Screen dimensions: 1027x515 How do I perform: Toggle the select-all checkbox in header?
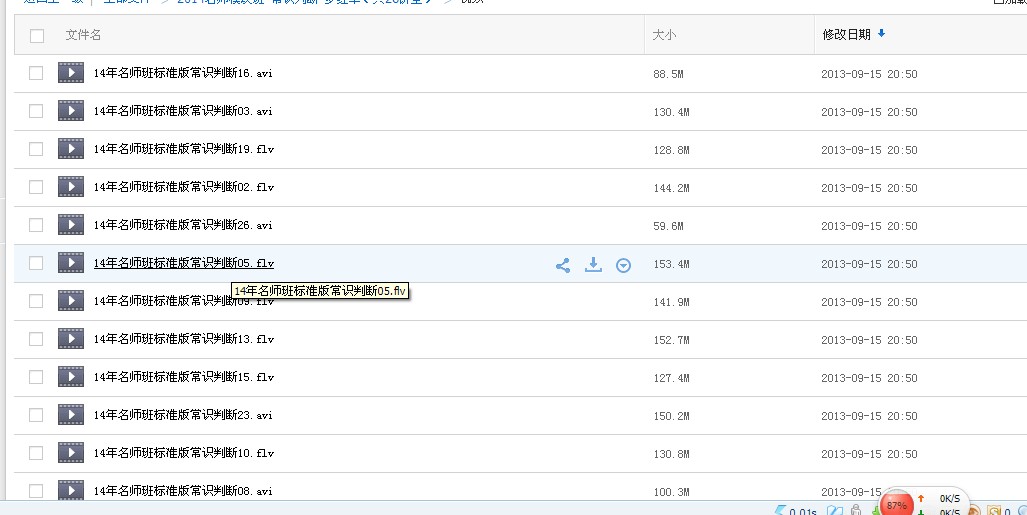[x=37, y=36]
